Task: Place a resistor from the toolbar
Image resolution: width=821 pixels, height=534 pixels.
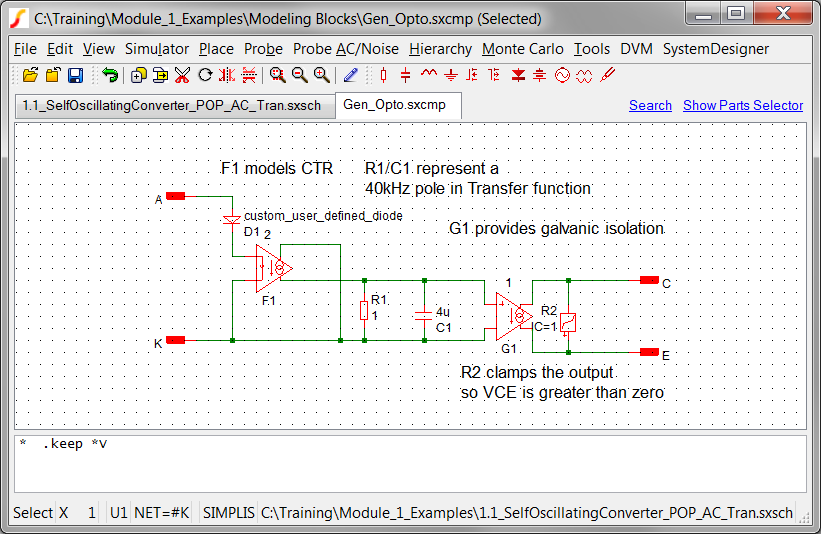Action: click(383, 75)
